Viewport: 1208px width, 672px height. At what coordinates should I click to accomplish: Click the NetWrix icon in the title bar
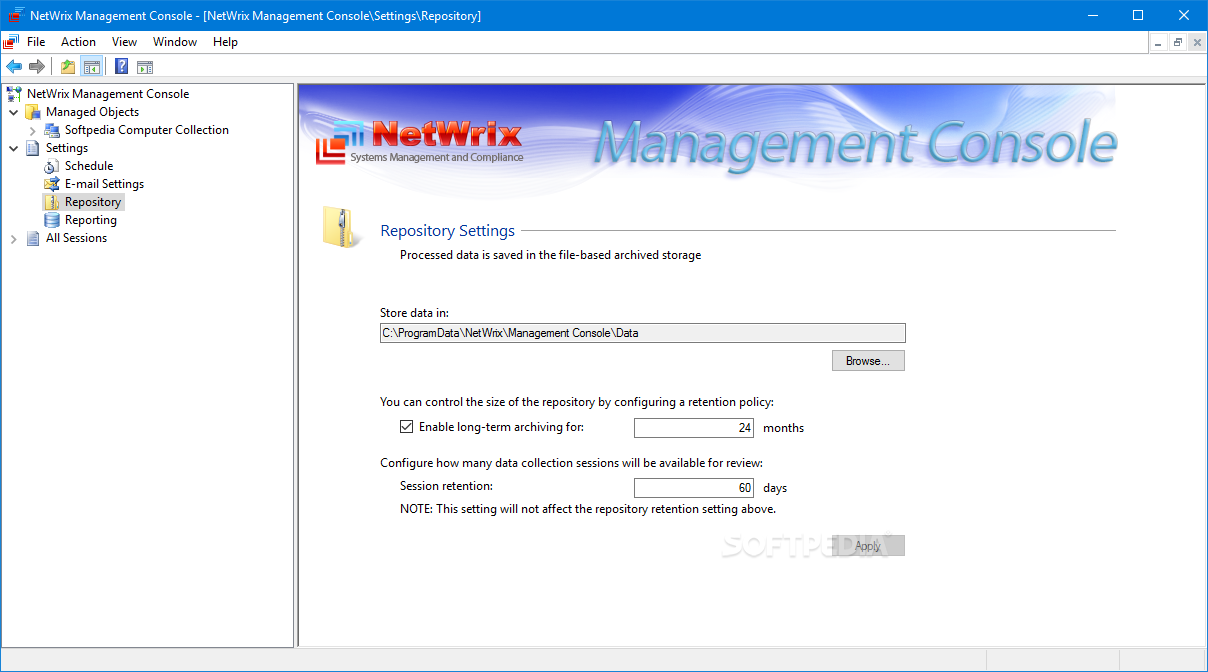click(x=18, y=15)
